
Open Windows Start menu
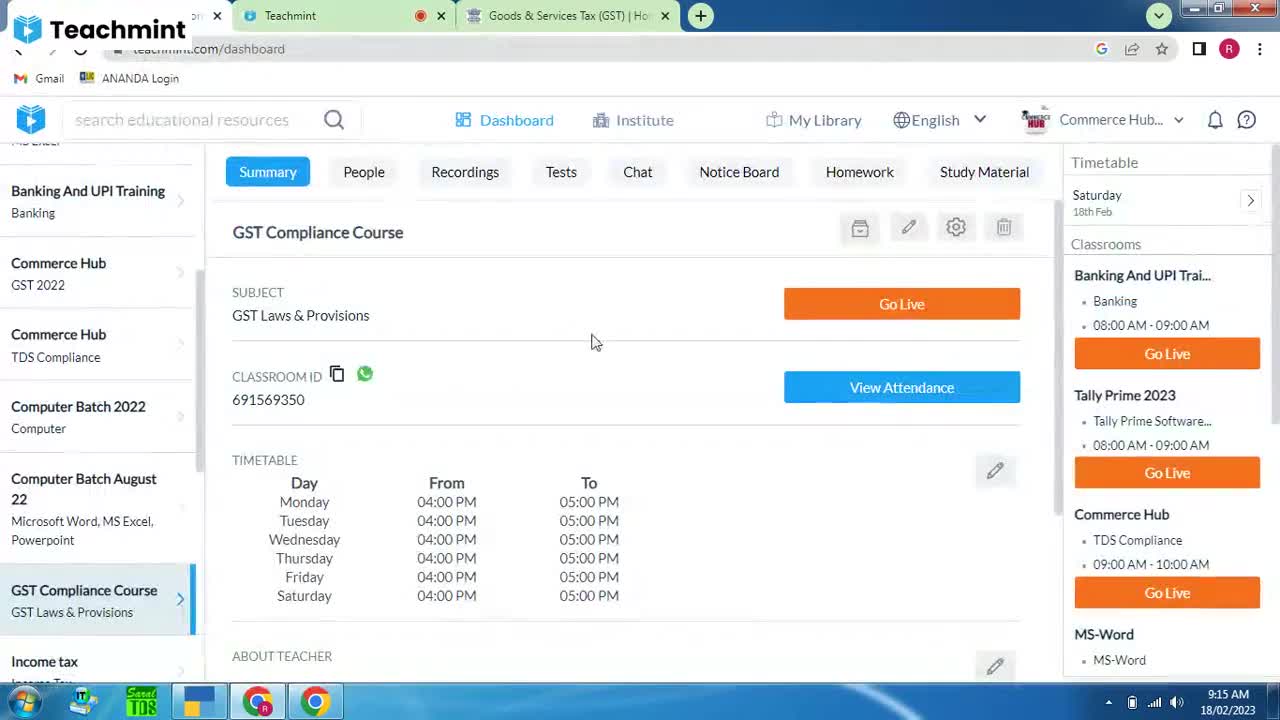click(23, 702)
